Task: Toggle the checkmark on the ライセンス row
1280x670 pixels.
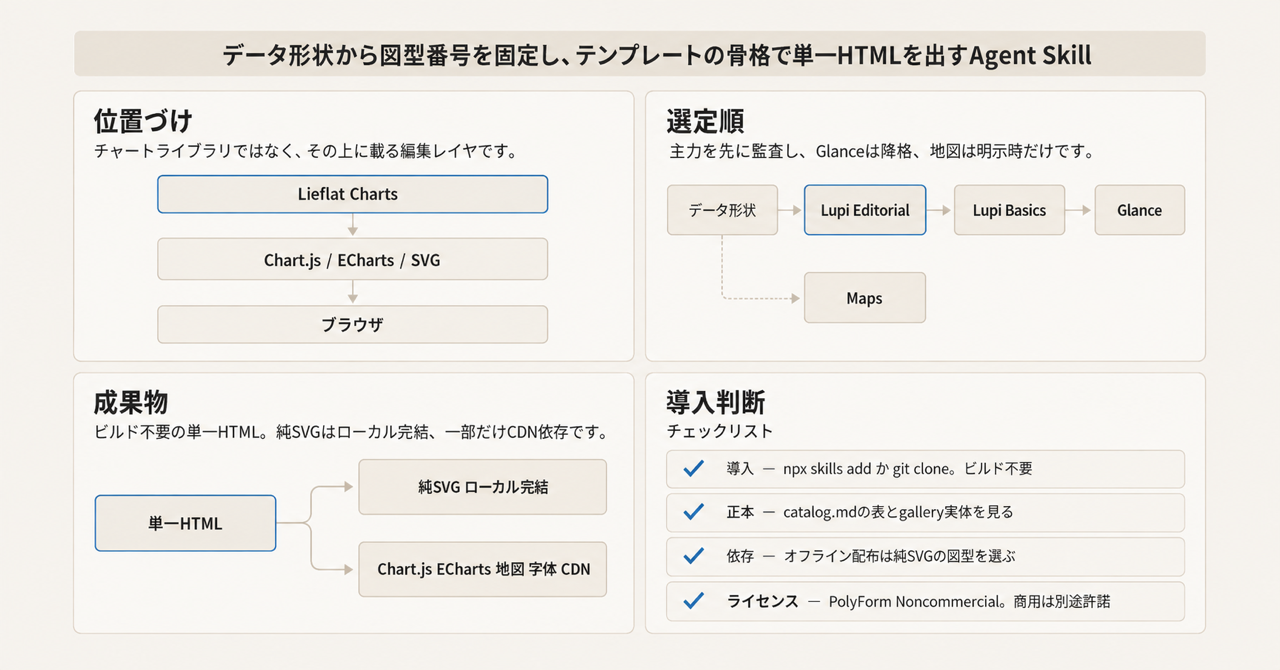Action: pyautogui.click(x=692, y=601)
